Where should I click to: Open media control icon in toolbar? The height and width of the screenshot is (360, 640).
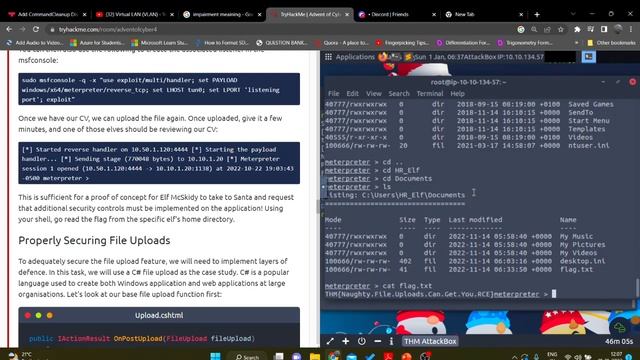[591, 29]
